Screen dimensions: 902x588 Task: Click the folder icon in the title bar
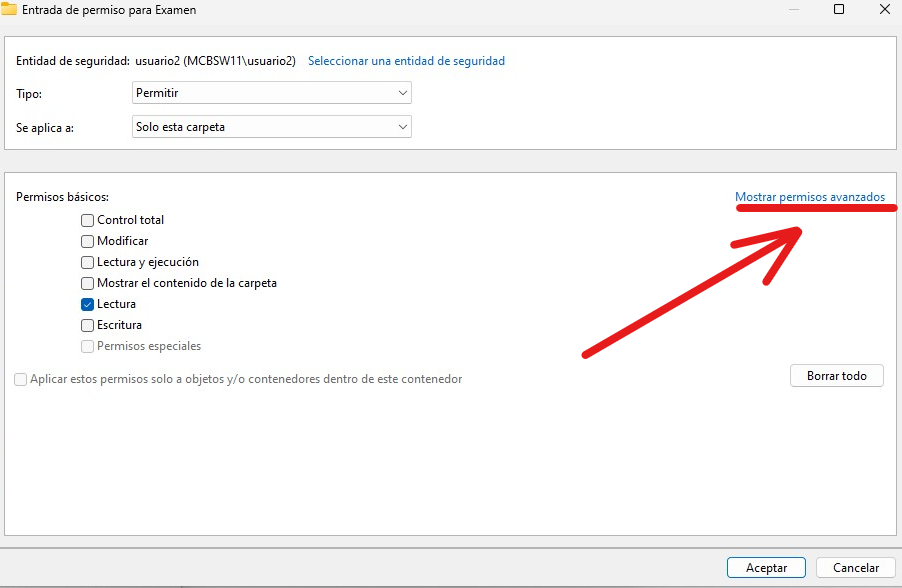8,9
